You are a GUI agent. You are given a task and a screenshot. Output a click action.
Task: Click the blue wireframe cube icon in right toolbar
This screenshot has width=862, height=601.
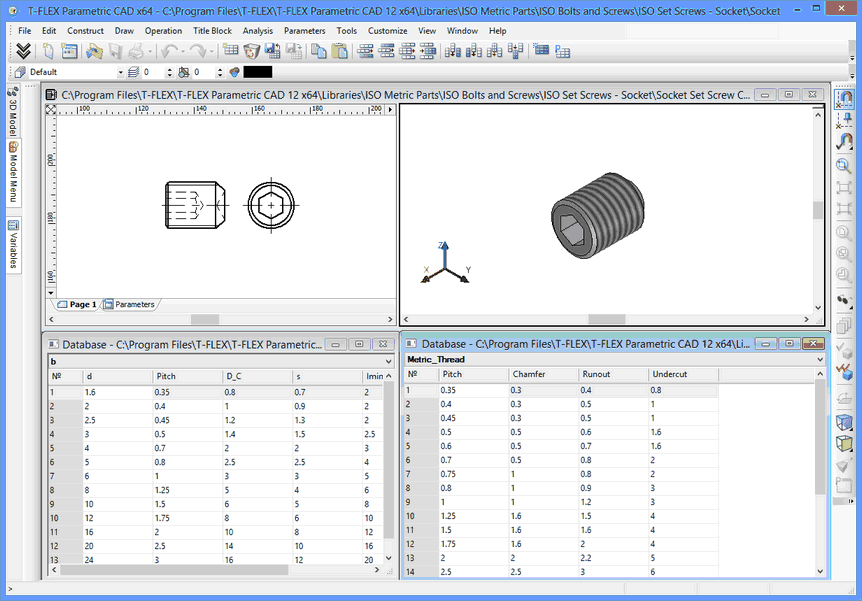tap(844, 422)
